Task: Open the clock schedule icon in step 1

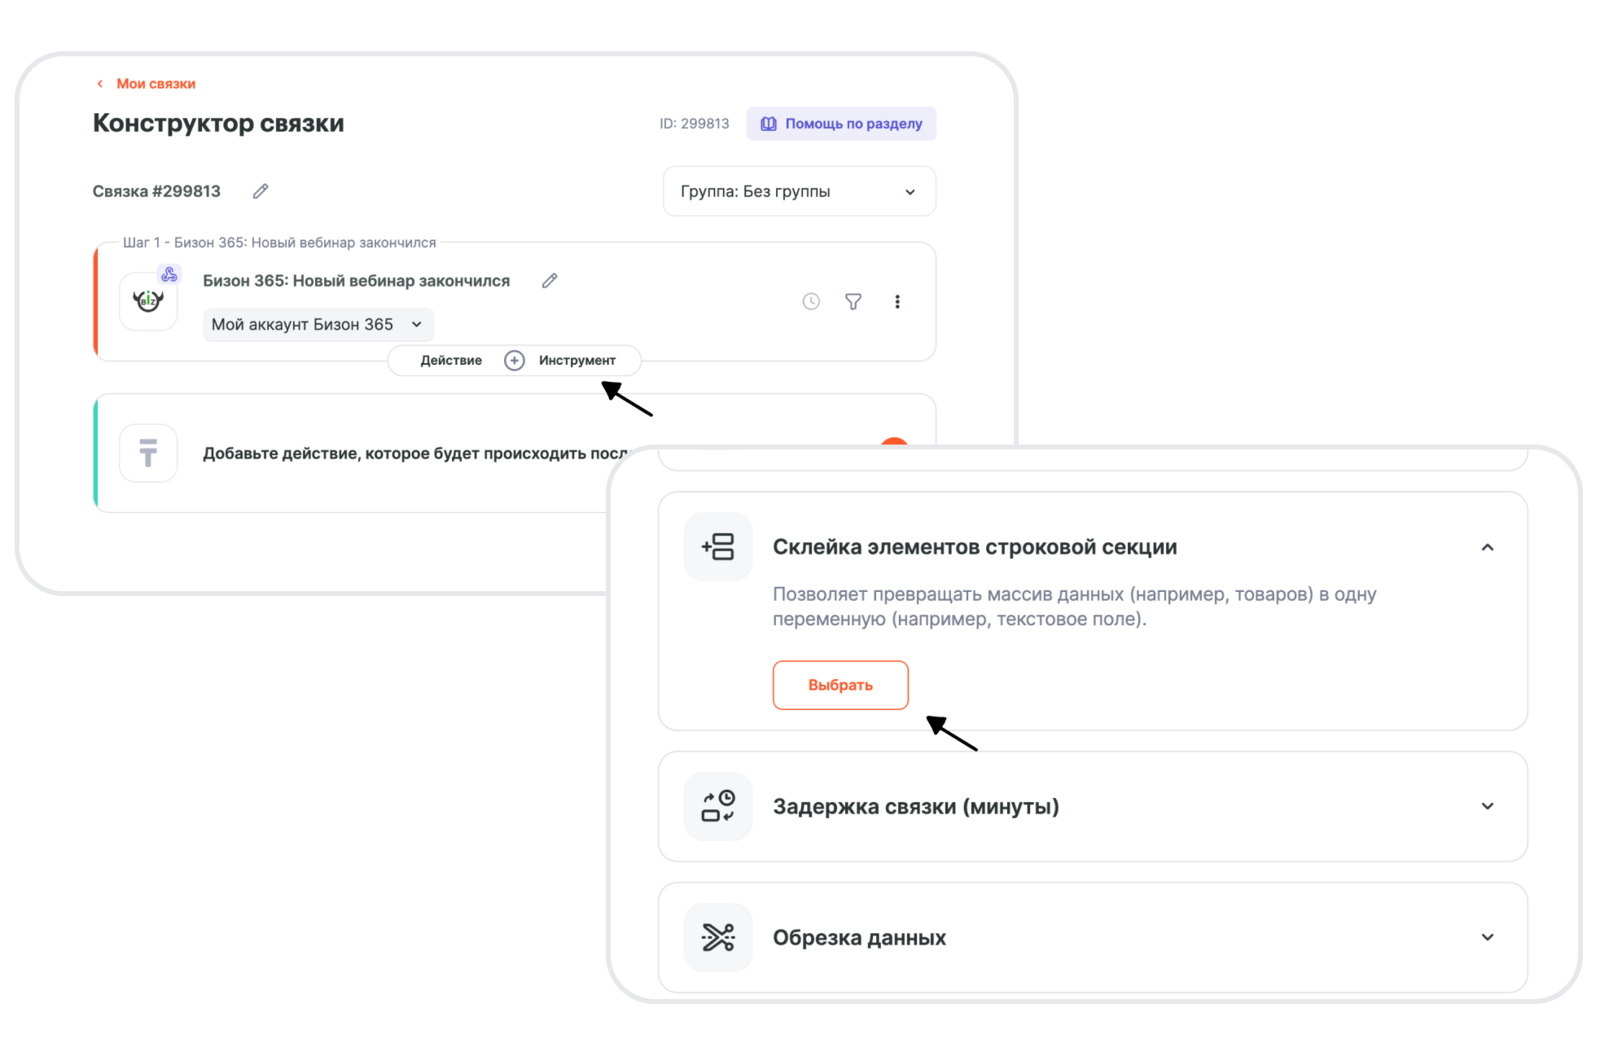Action: 811,301
